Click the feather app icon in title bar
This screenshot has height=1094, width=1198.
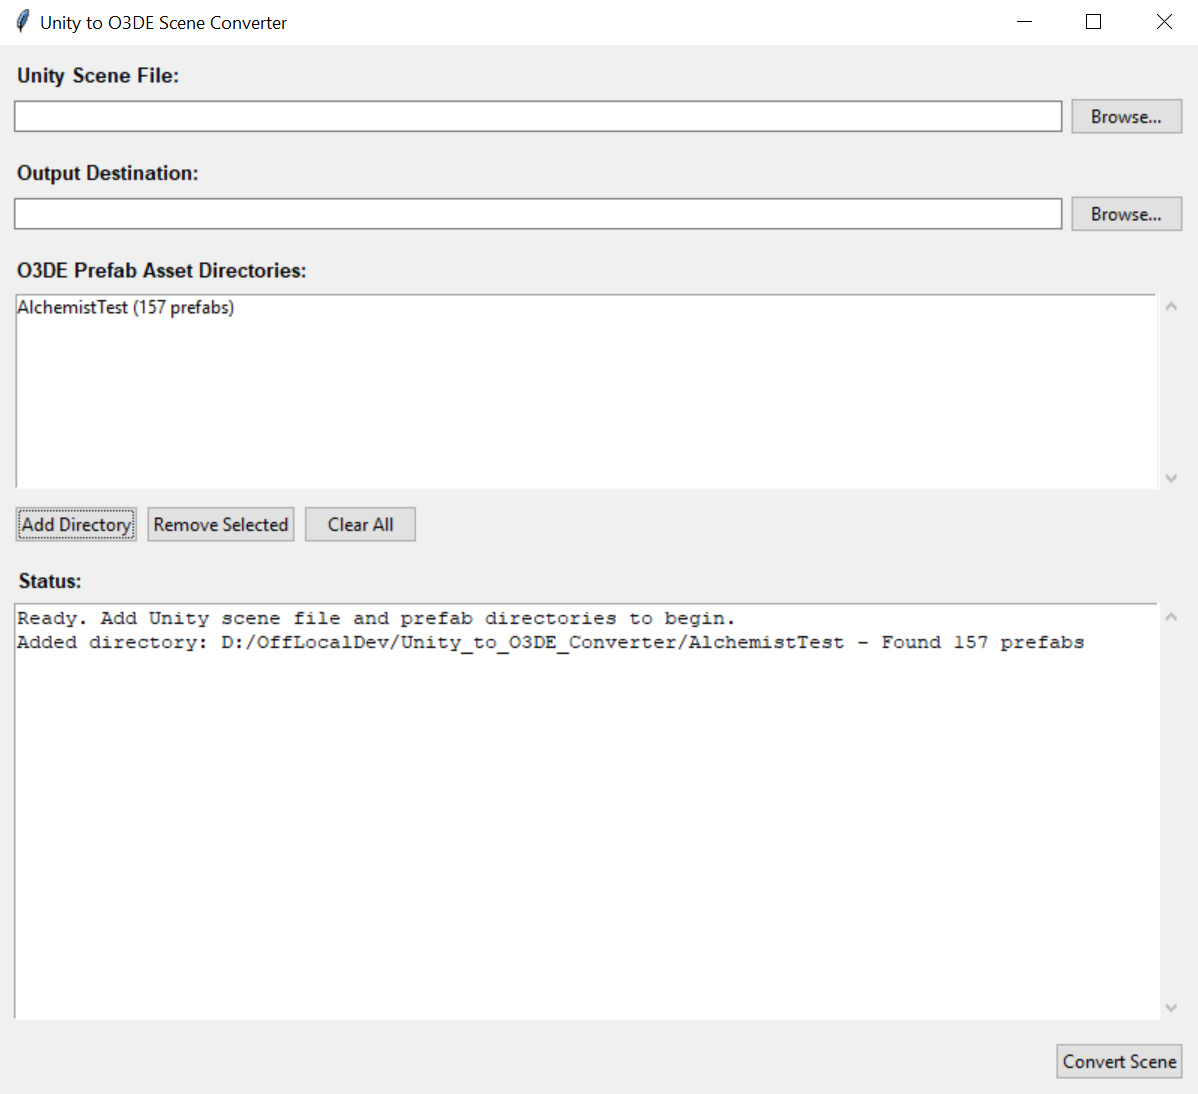(22, 22)
